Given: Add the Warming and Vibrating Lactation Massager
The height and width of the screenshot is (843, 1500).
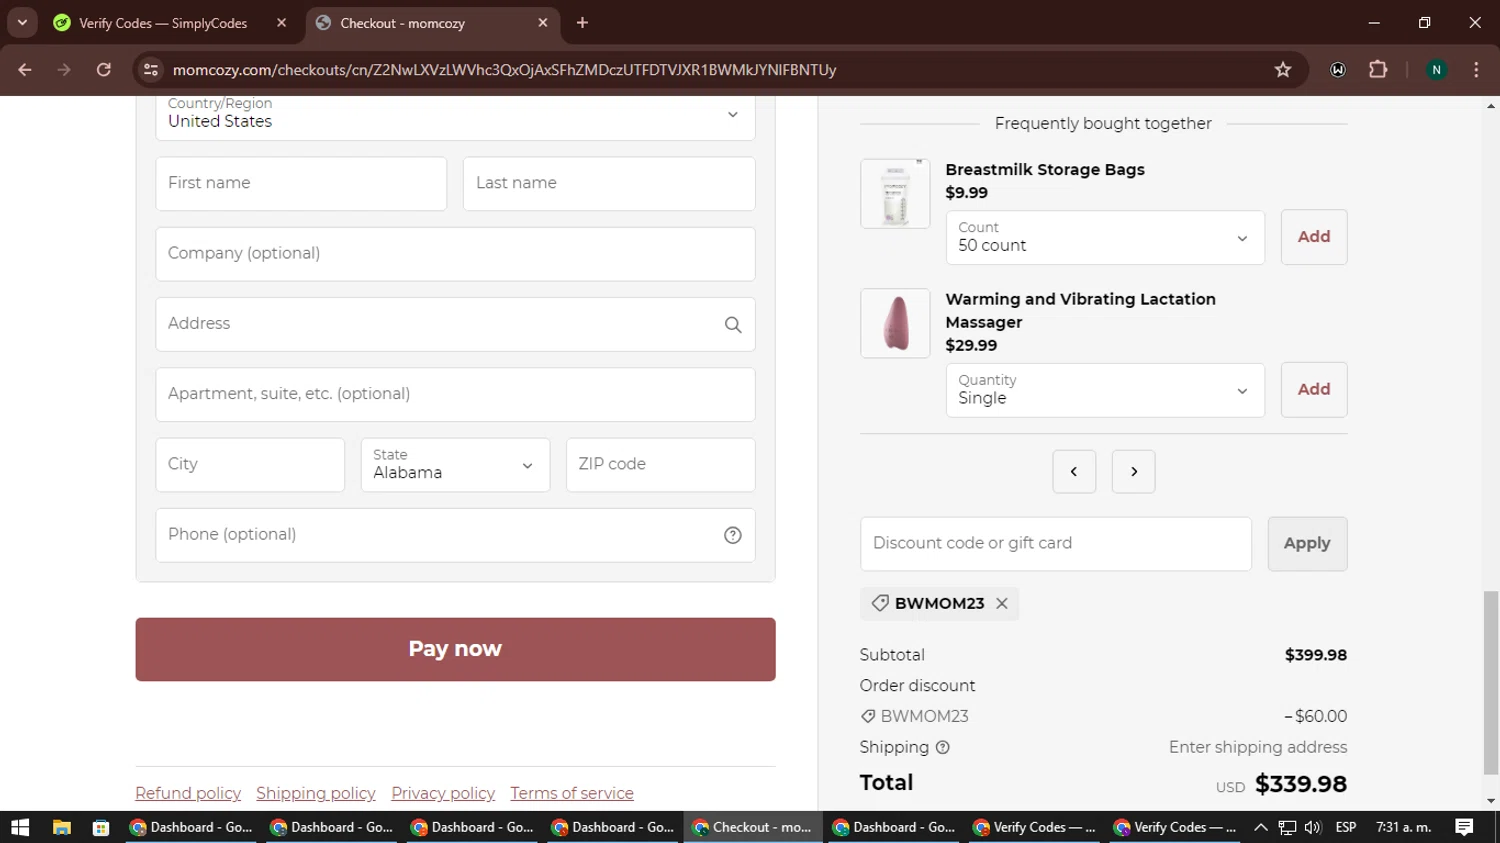Looking at the screenshot, I should click(1314, 389).
